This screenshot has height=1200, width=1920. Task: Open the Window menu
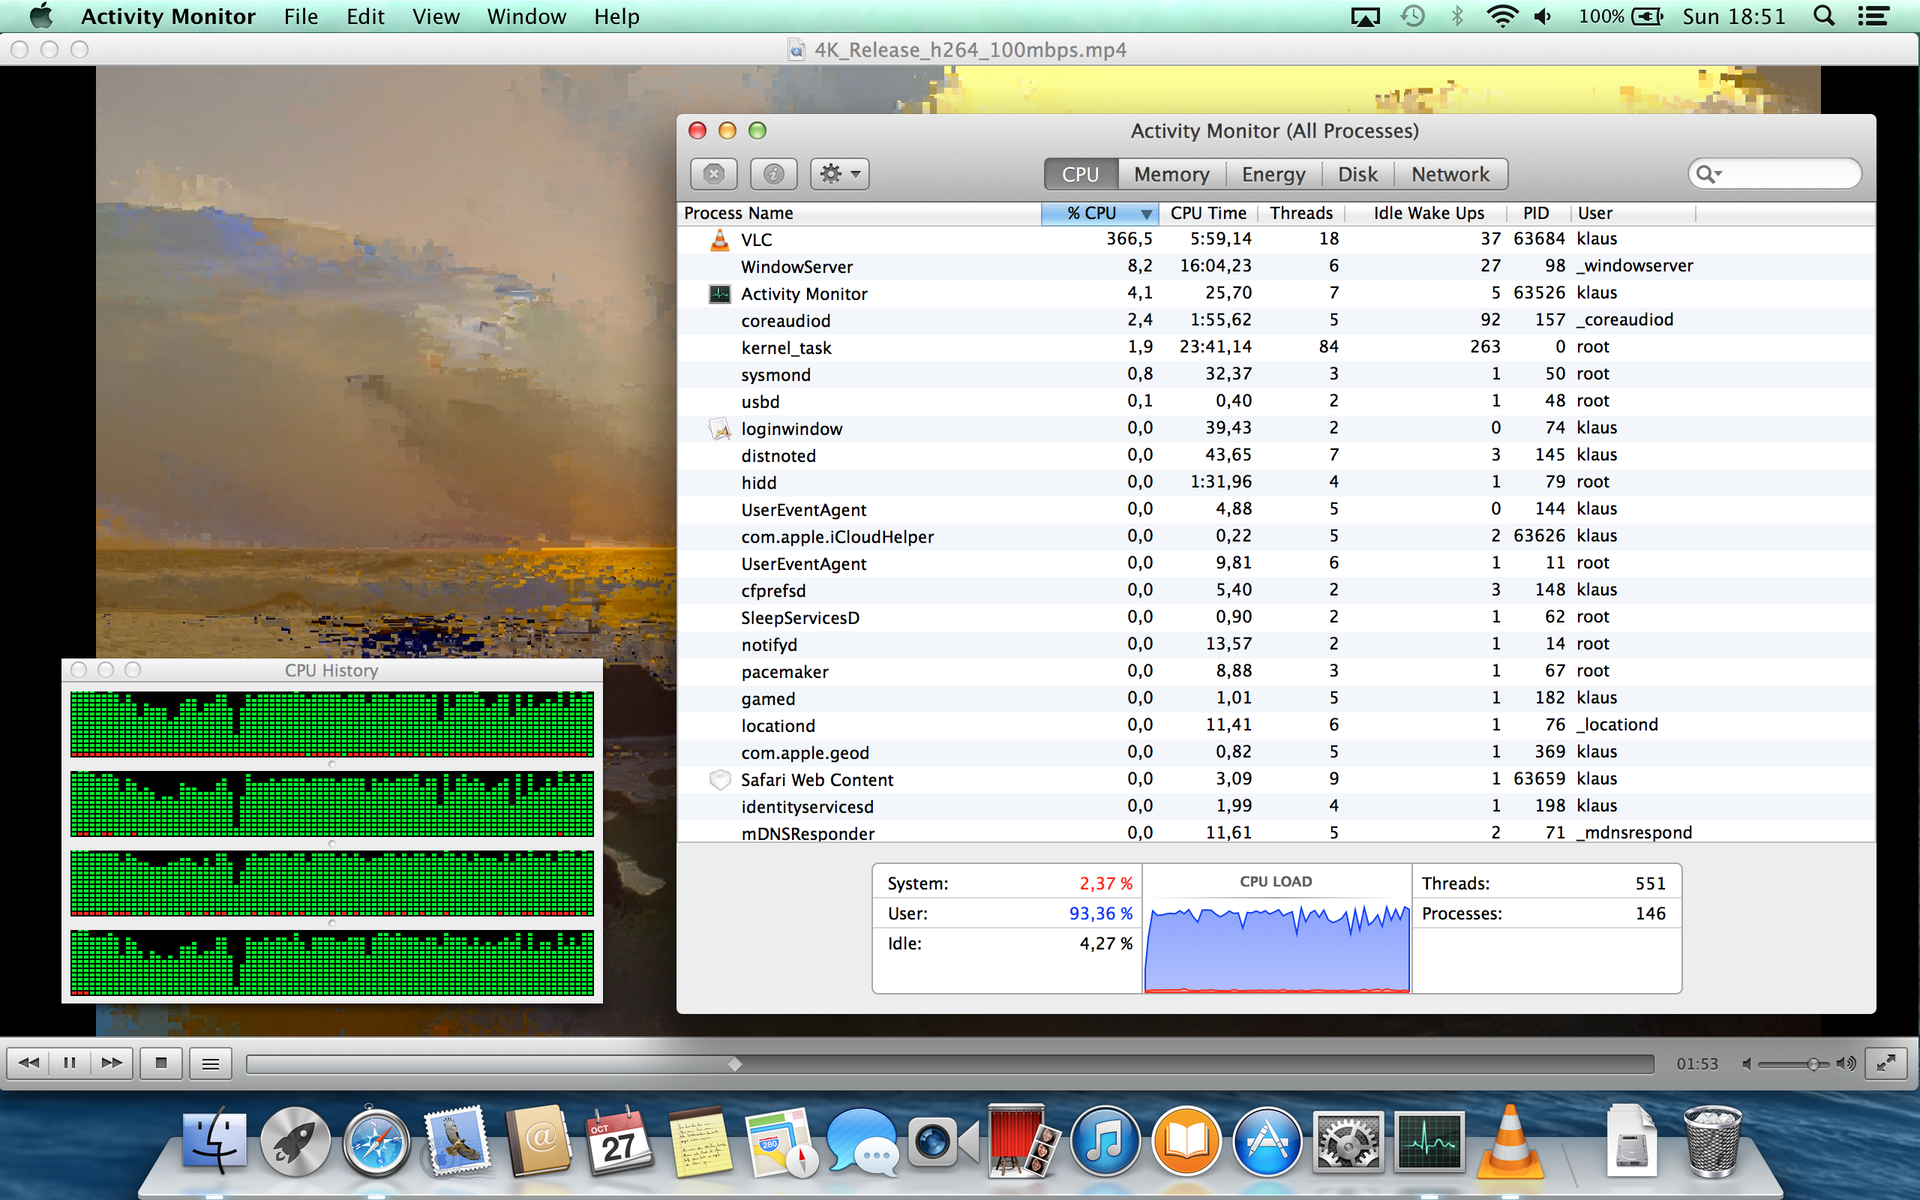coord(526,16)
